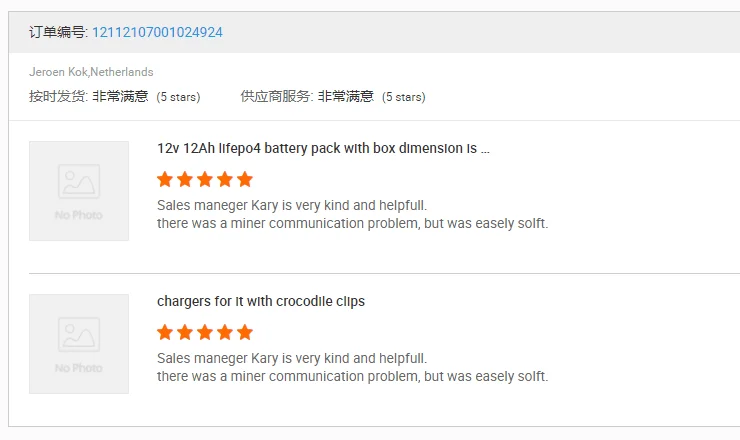The image size is (740, 440).
Task: Click the No Photo placeholder for chargers
Action: (79, 344)
